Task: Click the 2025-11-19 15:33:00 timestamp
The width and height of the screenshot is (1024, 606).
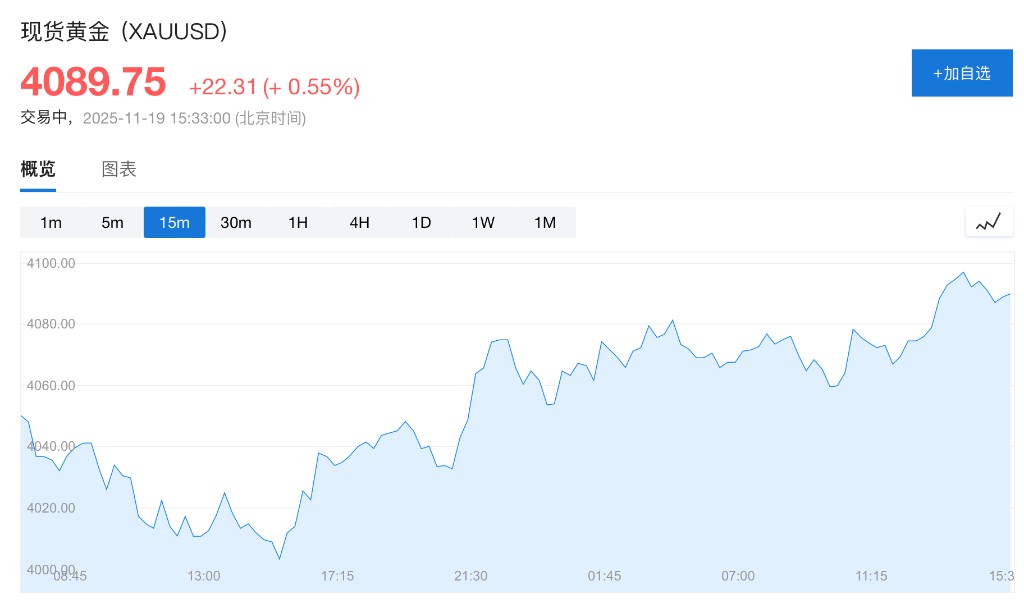Action: pos(157,118)
